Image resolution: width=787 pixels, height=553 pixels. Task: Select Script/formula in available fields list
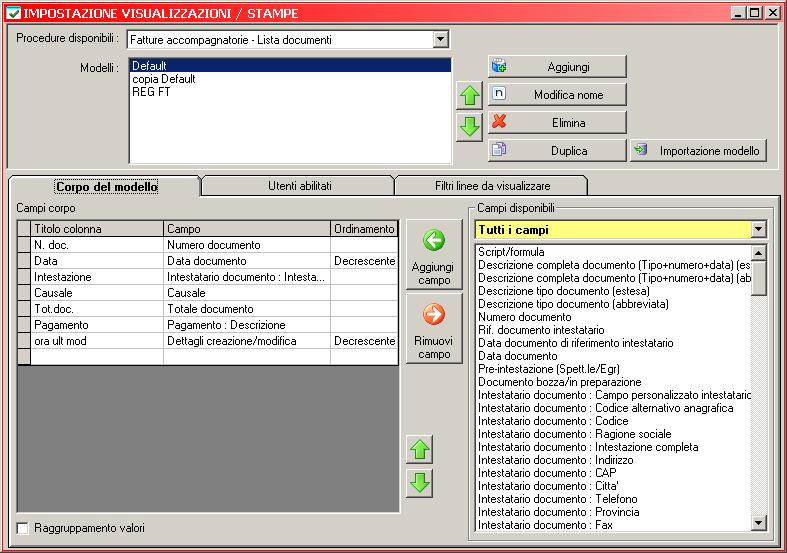coord(509,252)
